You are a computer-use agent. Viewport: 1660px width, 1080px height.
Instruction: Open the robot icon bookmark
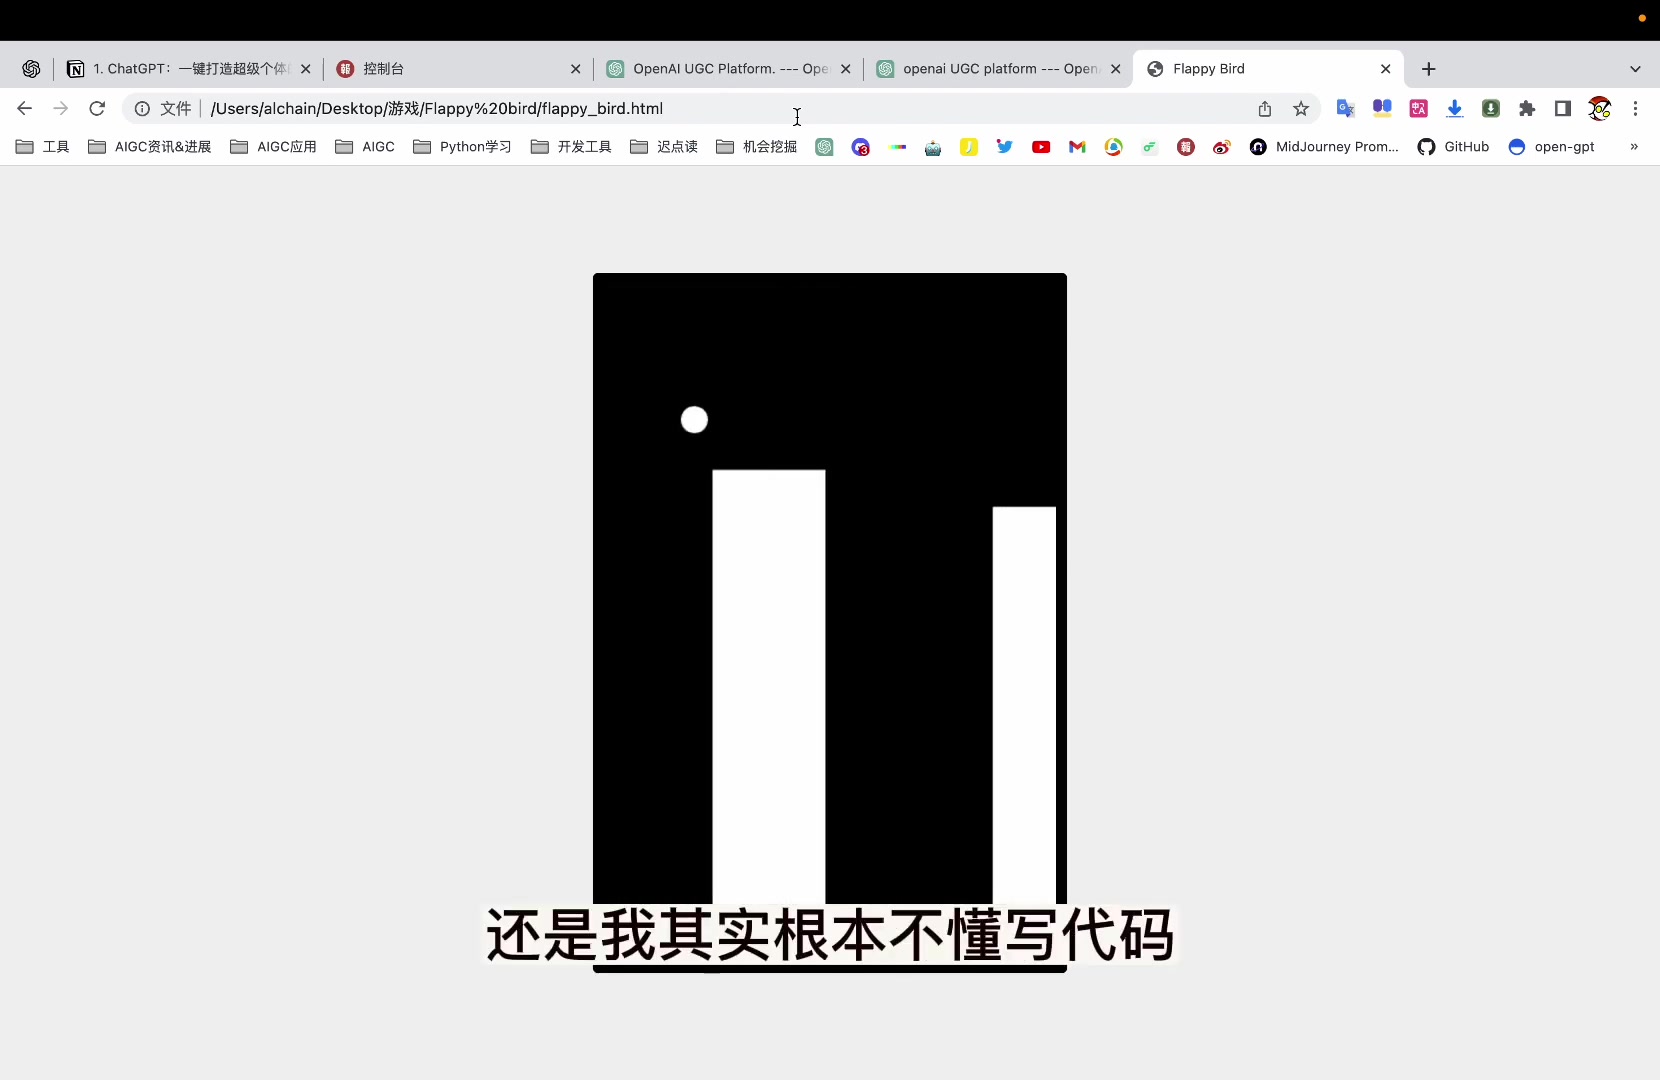pyautogui.click(x=933, y=147)
